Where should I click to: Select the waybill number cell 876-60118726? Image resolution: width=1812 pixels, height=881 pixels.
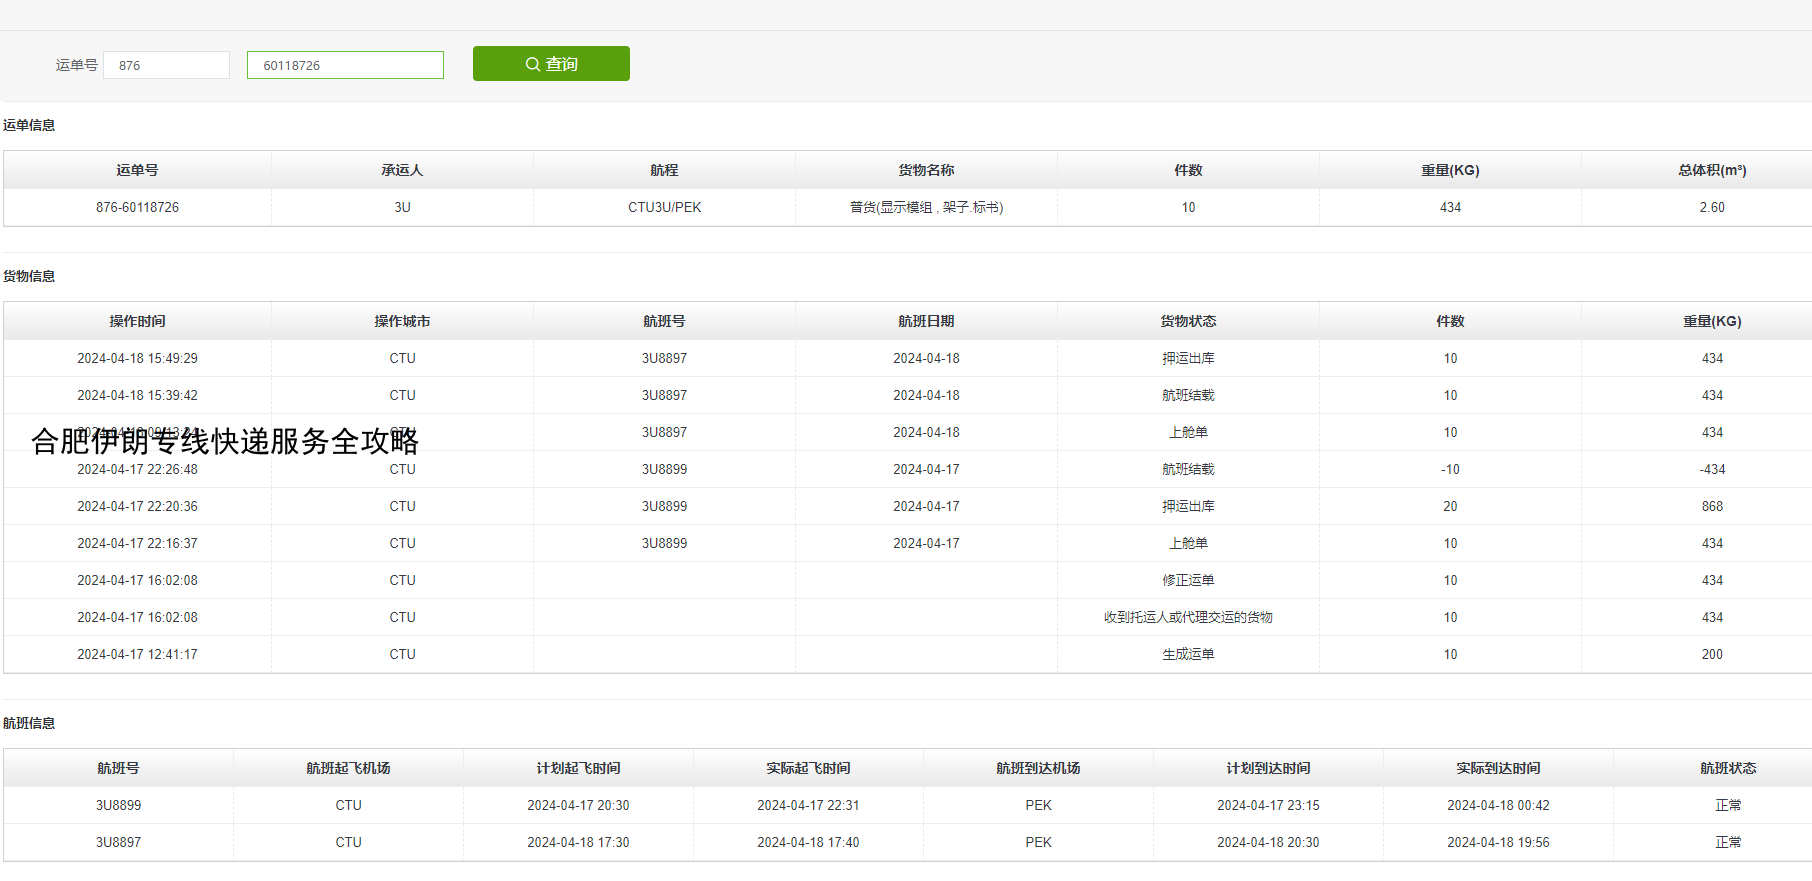(137, 207)
